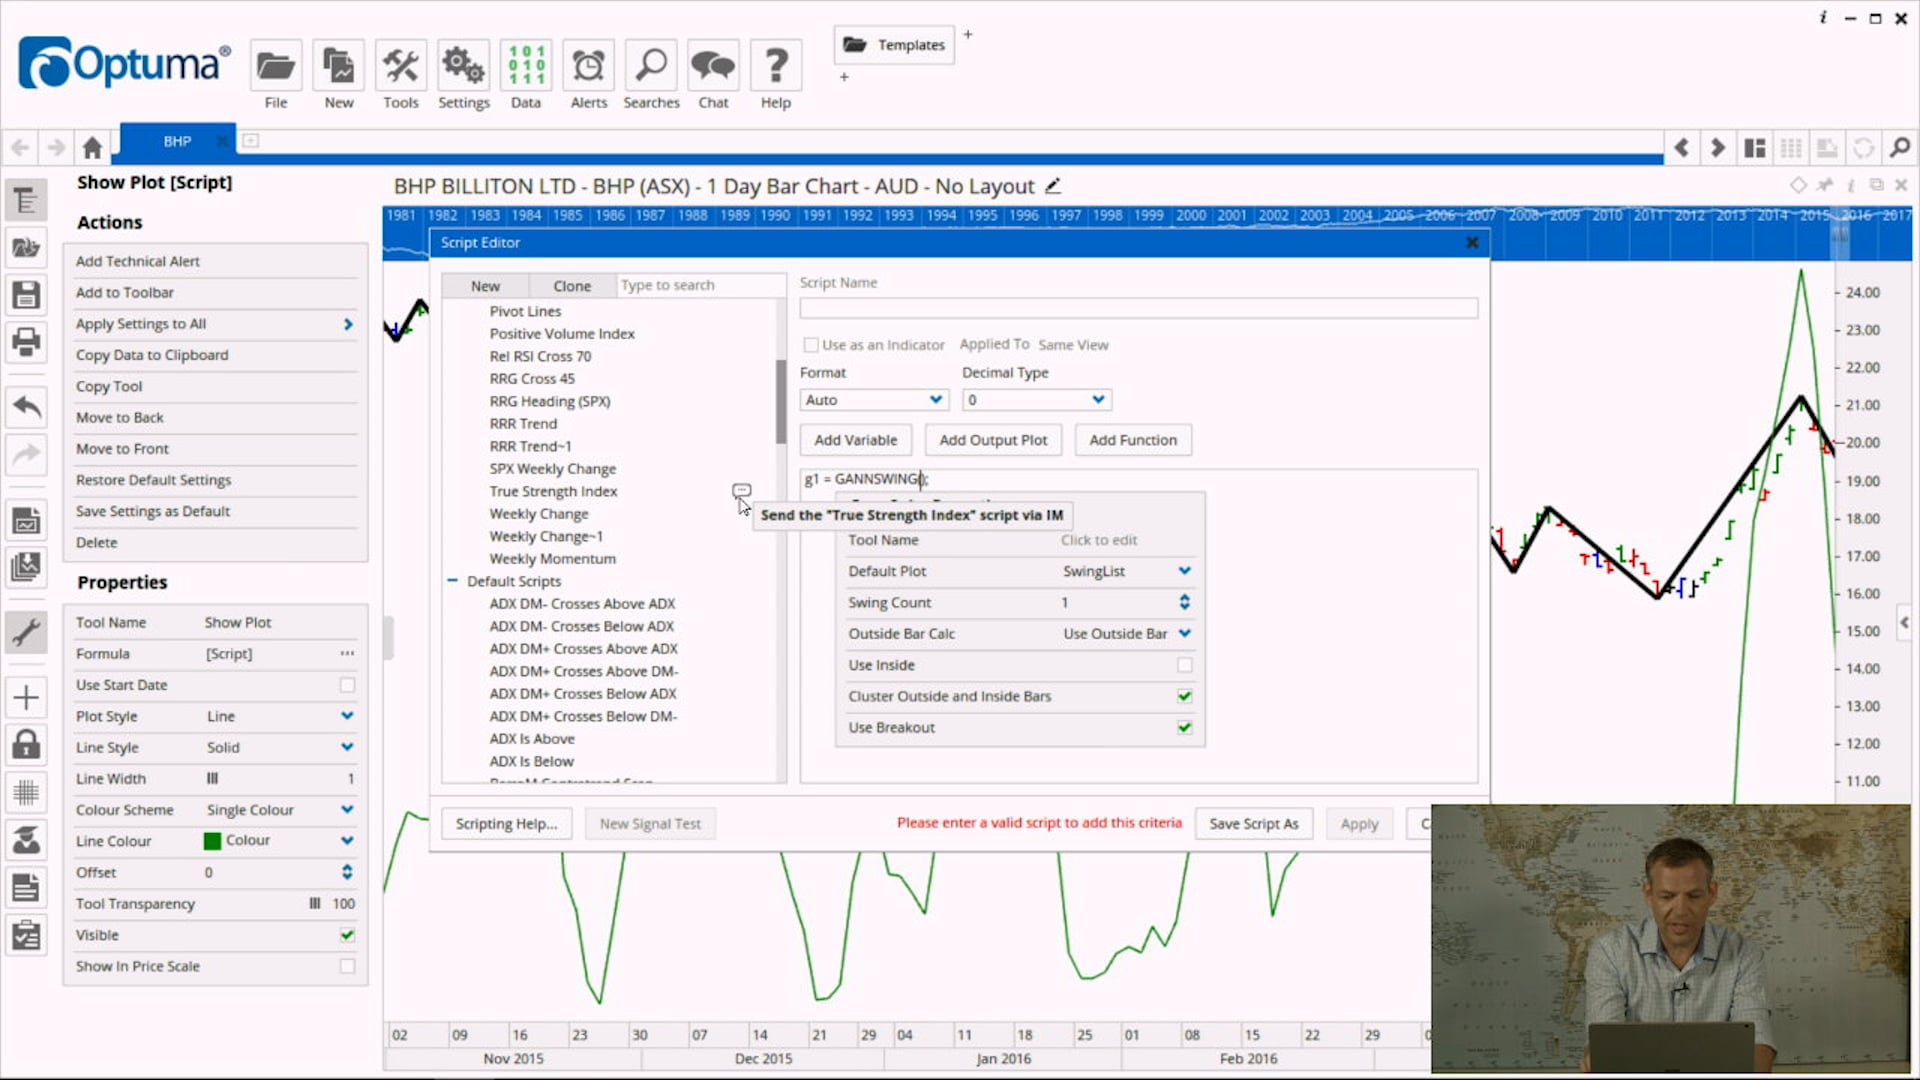Open the Help question mark icon
The width and height of the screenshot is (1920, 1080).
click(x=776, y=67)
